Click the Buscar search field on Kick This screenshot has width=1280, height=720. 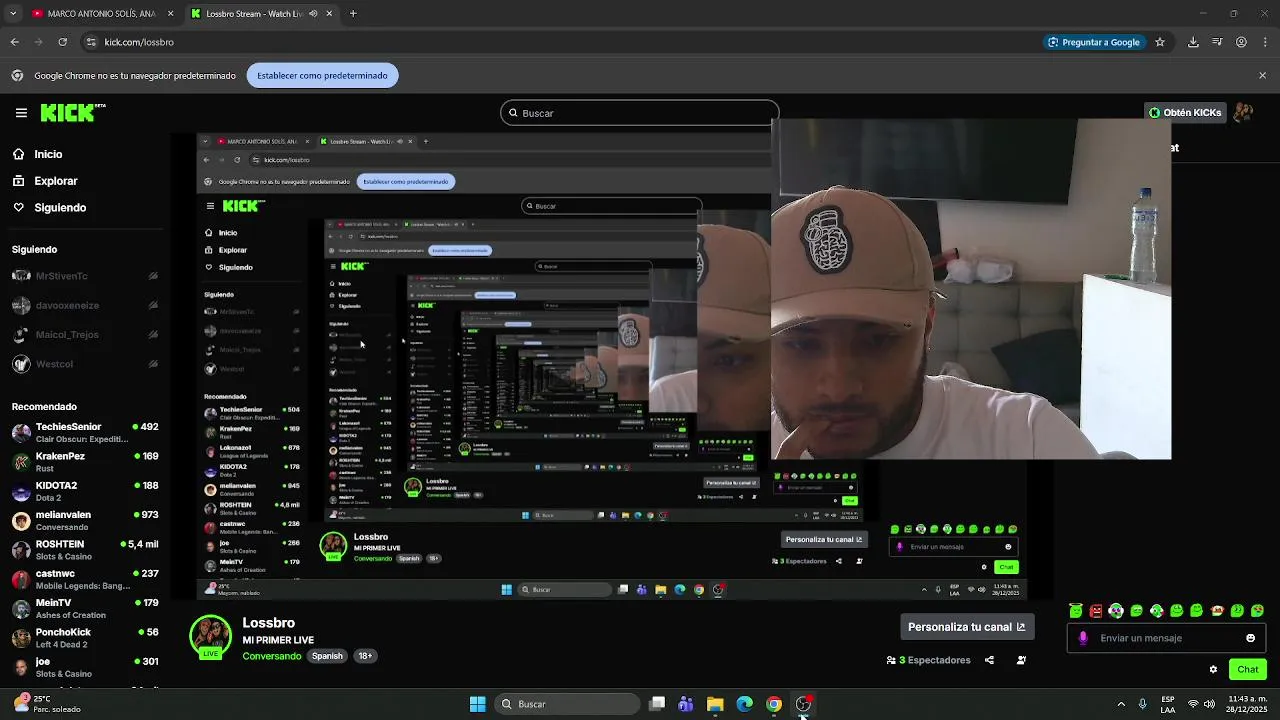point(640,113)
